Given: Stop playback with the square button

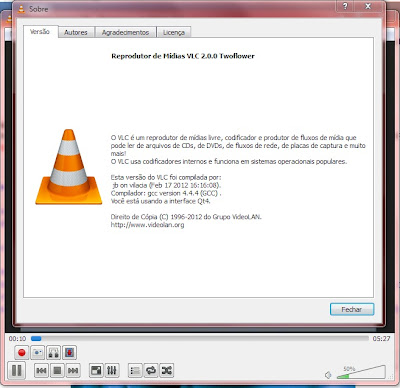Looking at the screenshot, I should 57,370.
